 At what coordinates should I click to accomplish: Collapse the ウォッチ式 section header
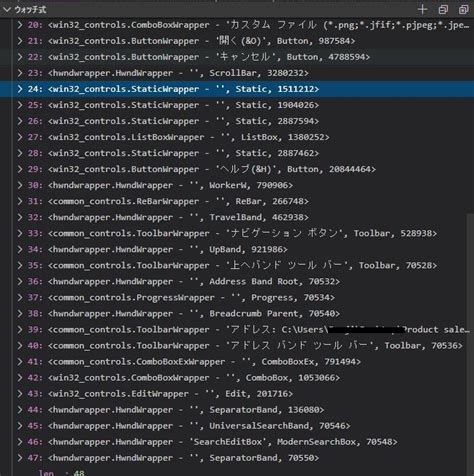coord(7,10)
